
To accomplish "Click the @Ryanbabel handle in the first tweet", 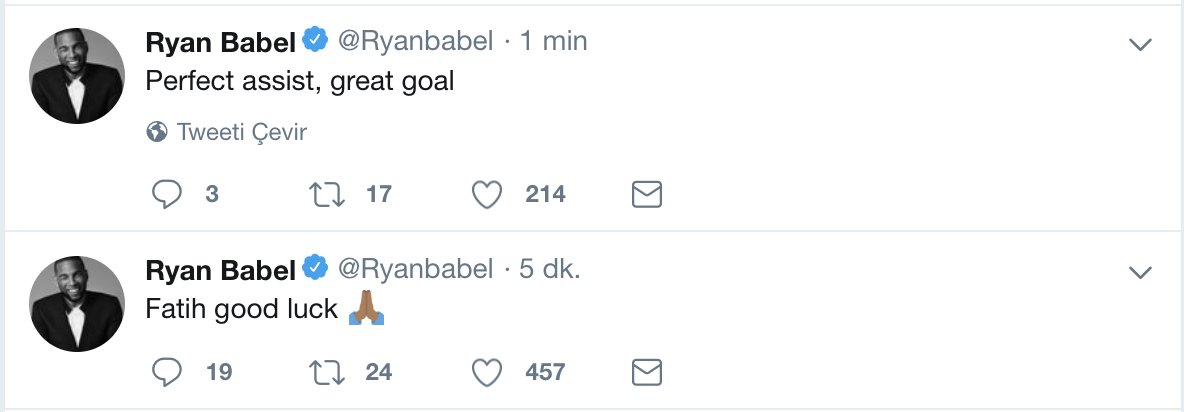I will click(x=415, y=41).
